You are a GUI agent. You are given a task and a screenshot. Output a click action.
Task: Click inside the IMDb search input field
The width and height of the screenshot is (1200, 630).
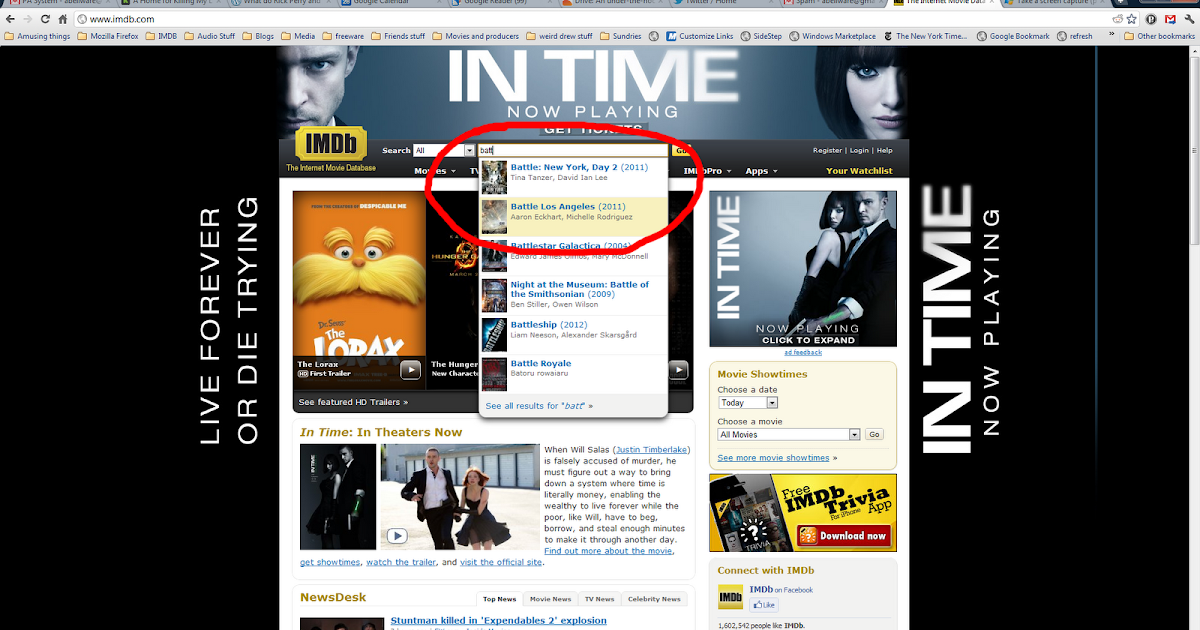[x=570, y=150]
